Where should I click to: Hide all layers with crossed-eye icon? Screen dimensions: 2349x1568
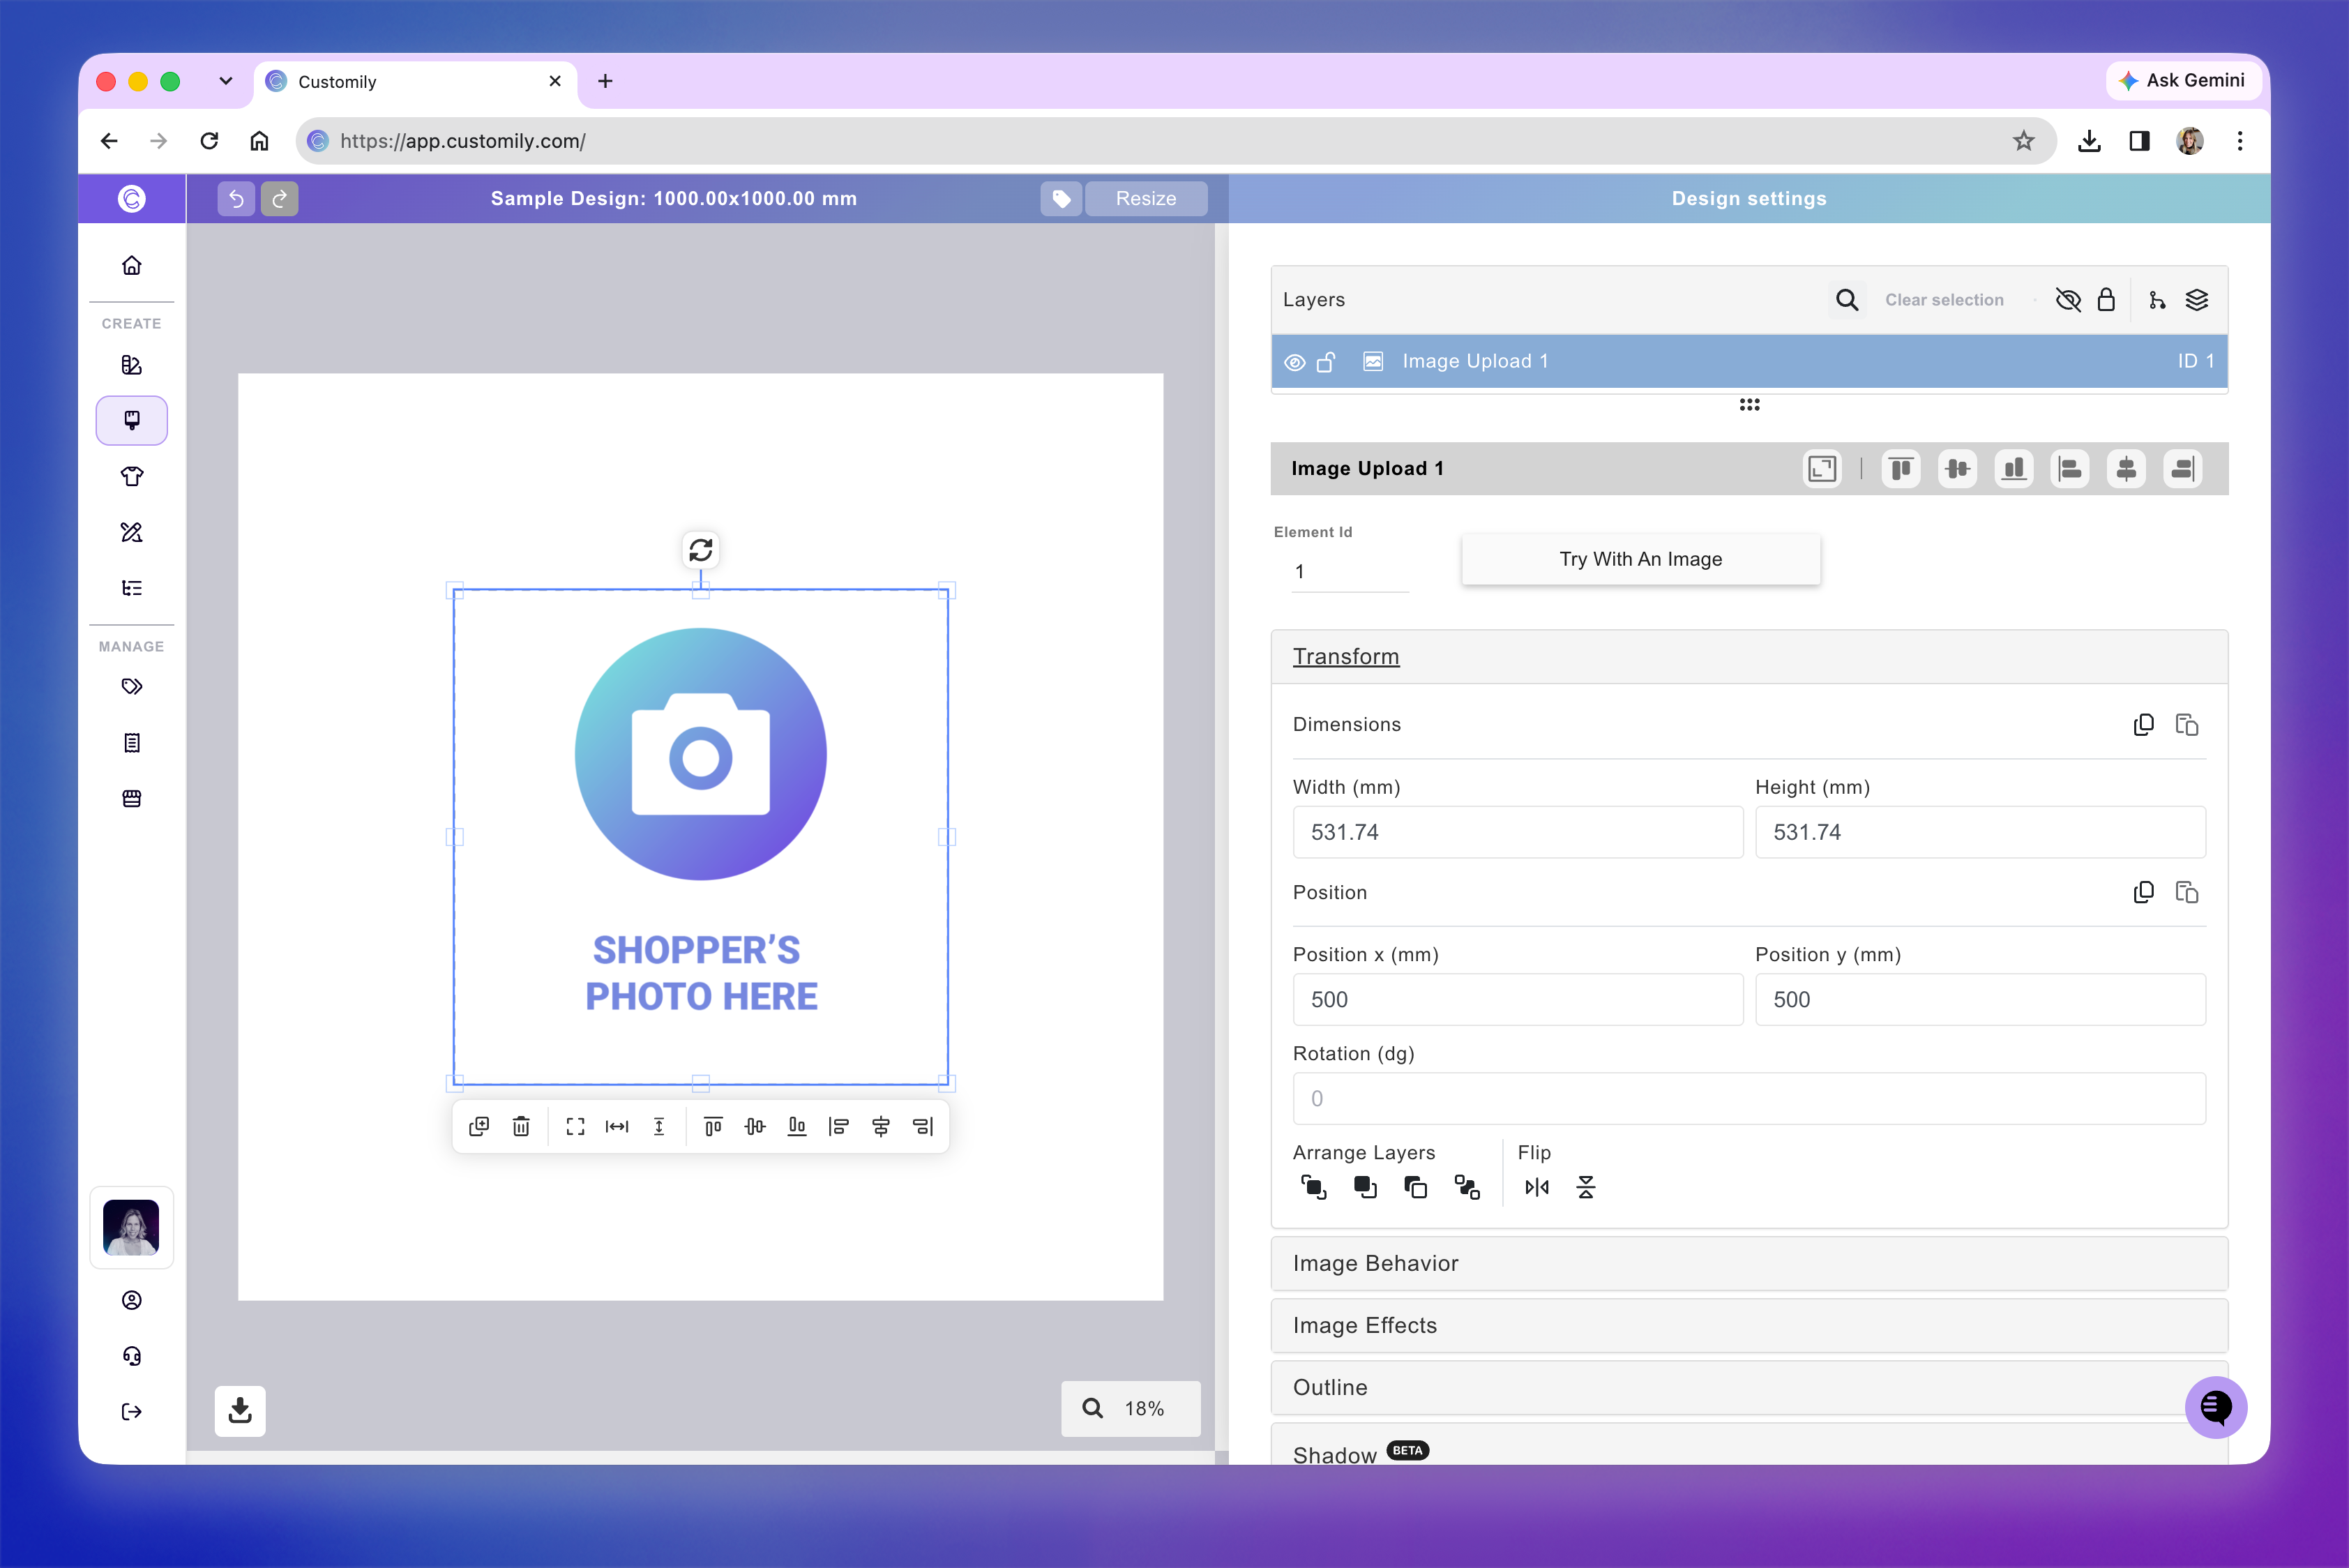pyautogui.click(x=2068, y=300)
